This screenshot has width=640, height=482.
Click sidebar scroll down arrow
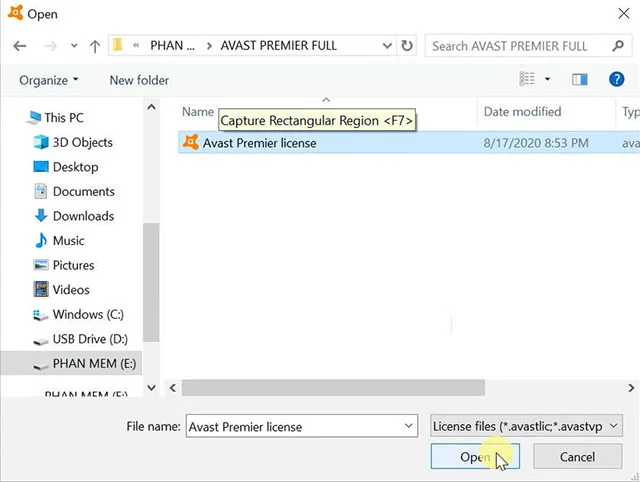tap(151, 387)
